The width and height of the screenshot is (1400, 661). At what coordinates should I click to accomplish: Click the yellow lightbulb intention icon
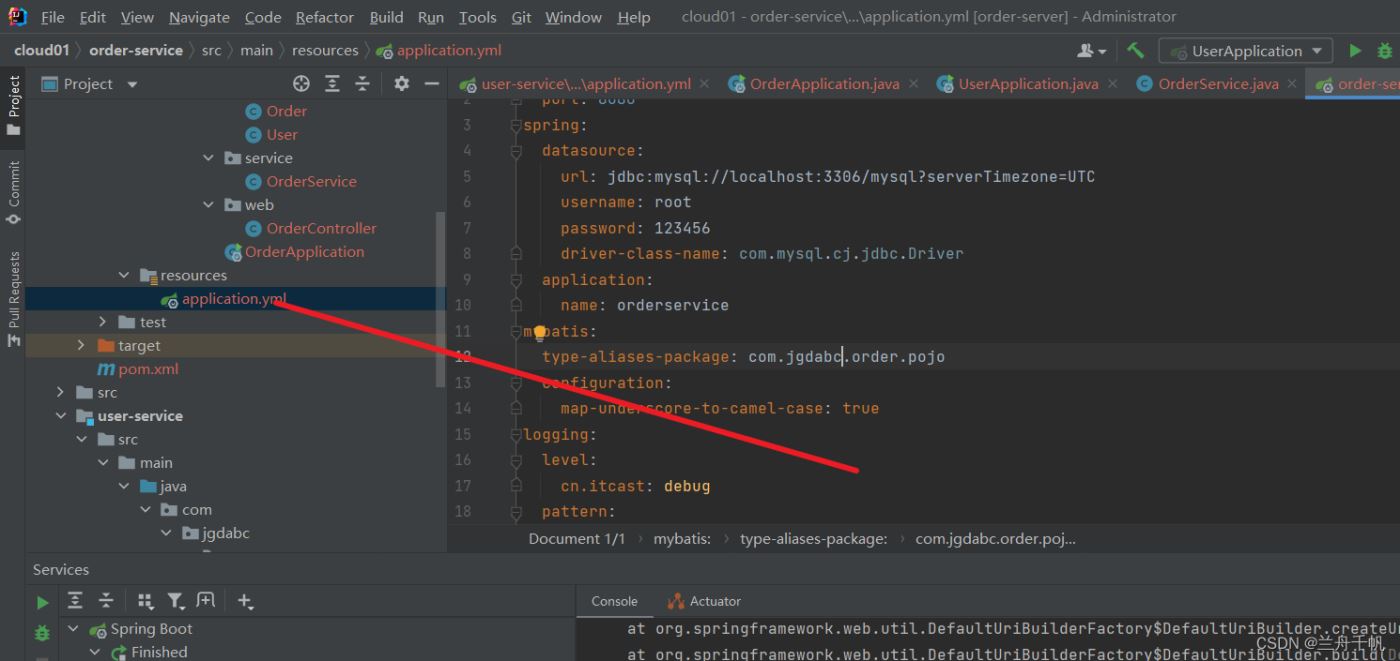coord(539,332)
